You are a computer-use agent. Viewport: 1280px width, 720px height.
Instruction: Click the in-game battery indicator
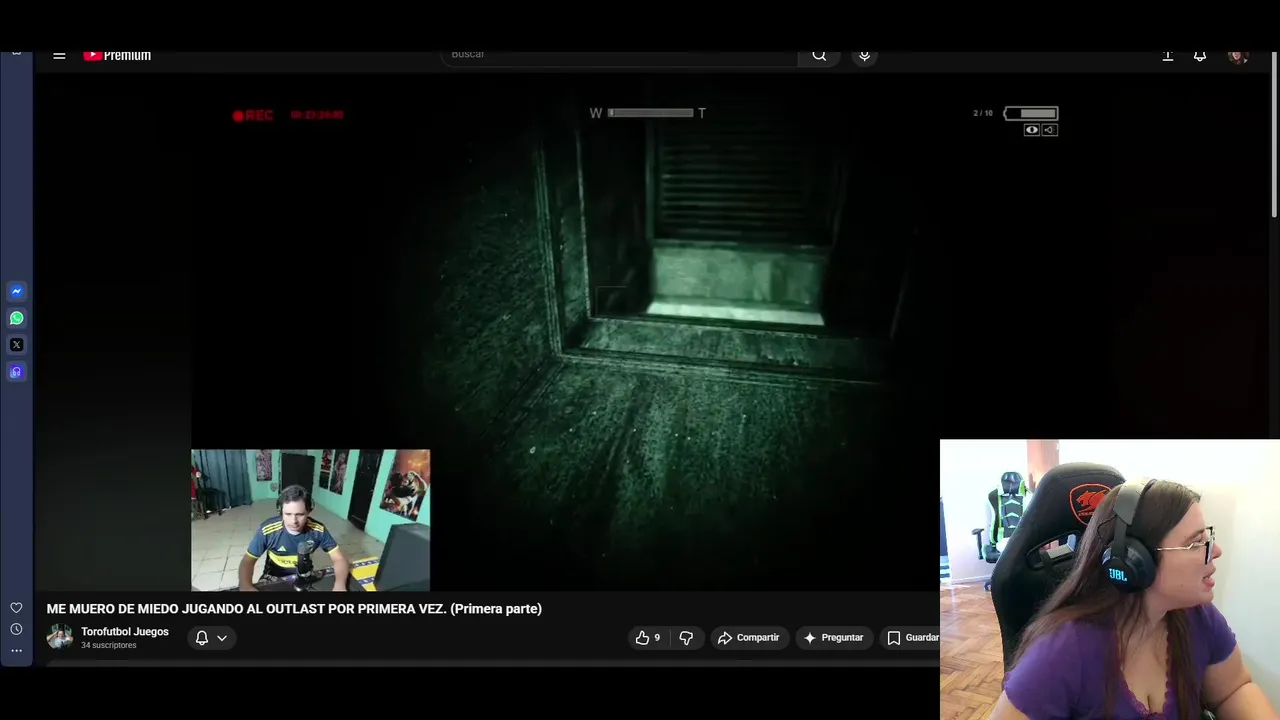click(x=1031, y=113)
